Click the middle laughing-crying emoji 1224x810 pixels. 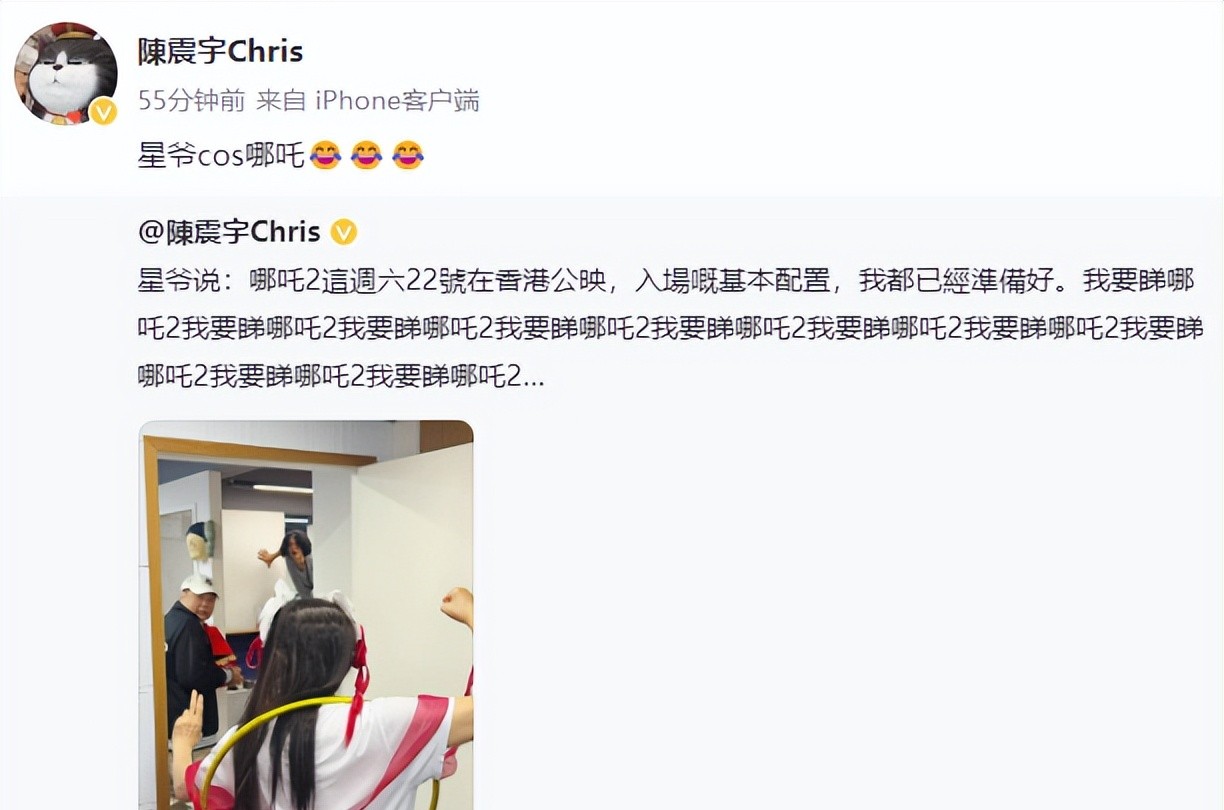coord(366,155)
